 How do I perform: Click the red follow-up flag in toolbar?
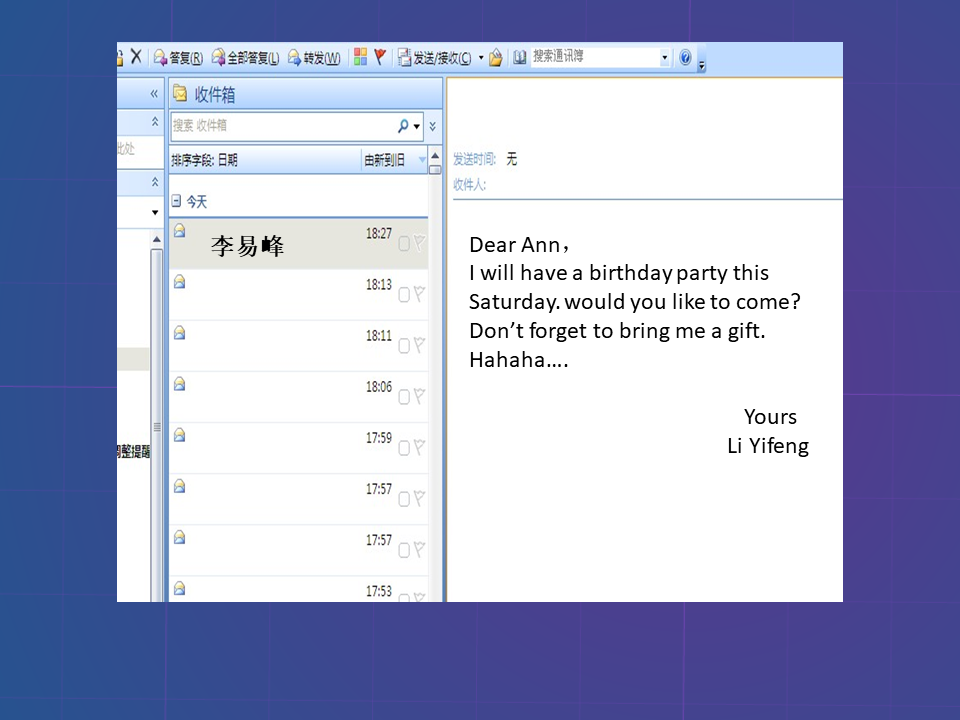click(x=380, y=57)
